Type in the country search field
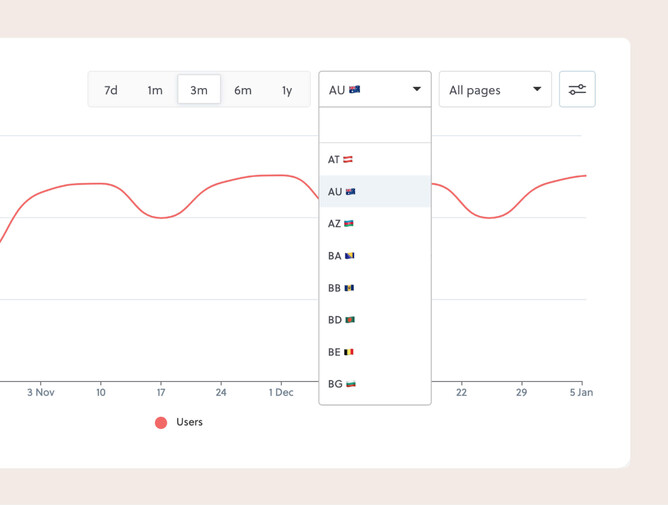Image resolution: width=668 pixels, height=505 pixels. pos(375,126)
